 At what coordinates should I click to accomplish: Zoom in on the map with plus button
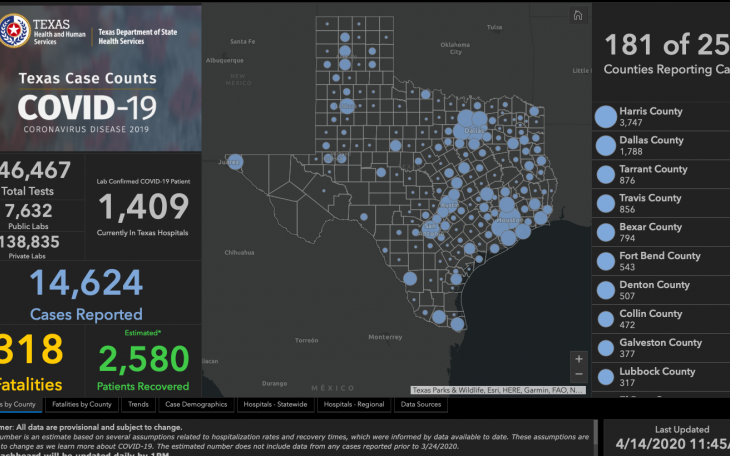click(578, 358)
